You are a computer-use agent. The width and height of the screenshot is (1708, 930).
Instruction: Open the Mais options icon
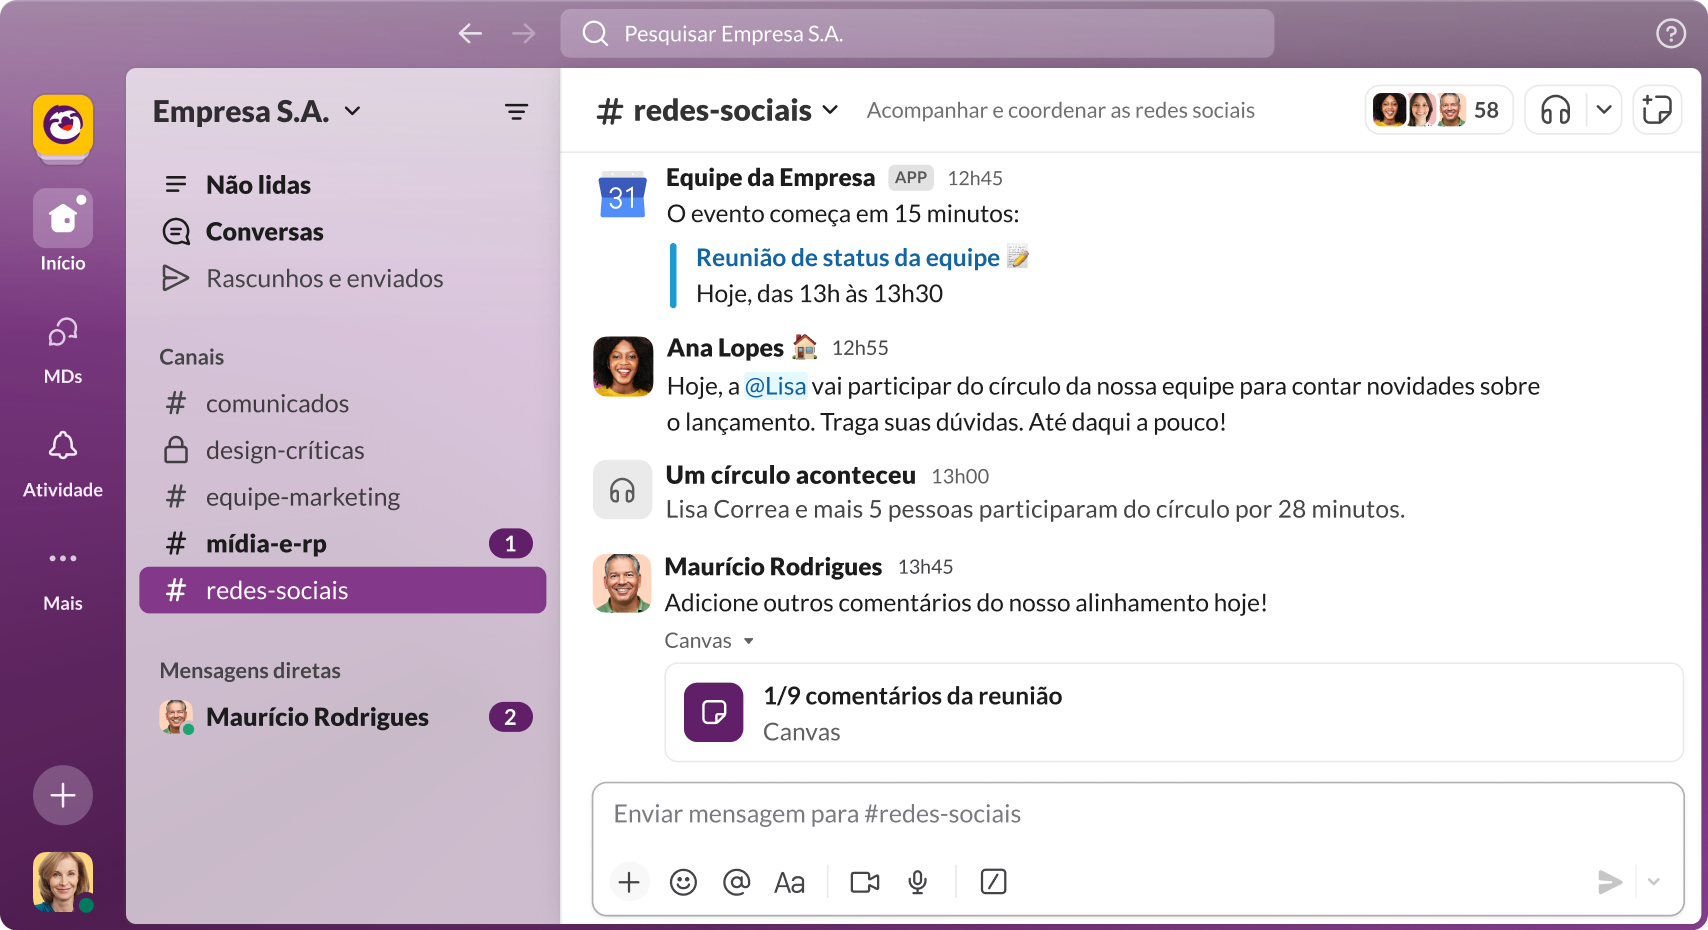coord(62,558)
